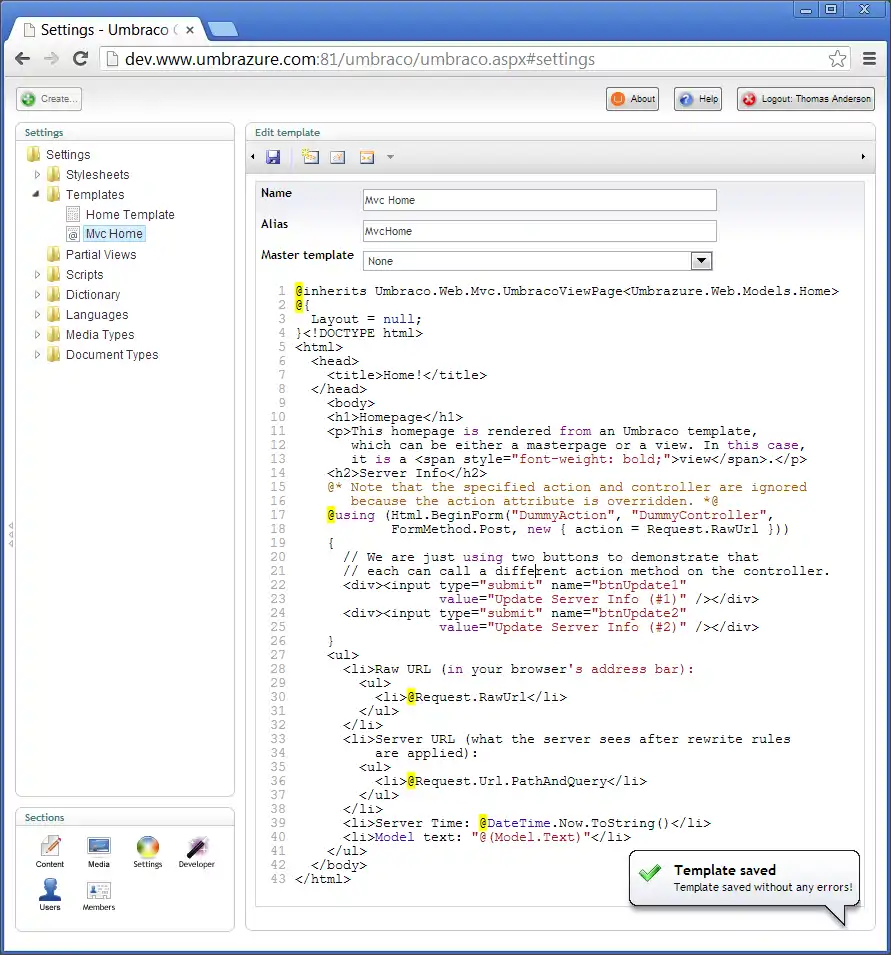Viewport: 891px width, 955px height.
Task: Click the Templates folder label
Action: (95, 195)
